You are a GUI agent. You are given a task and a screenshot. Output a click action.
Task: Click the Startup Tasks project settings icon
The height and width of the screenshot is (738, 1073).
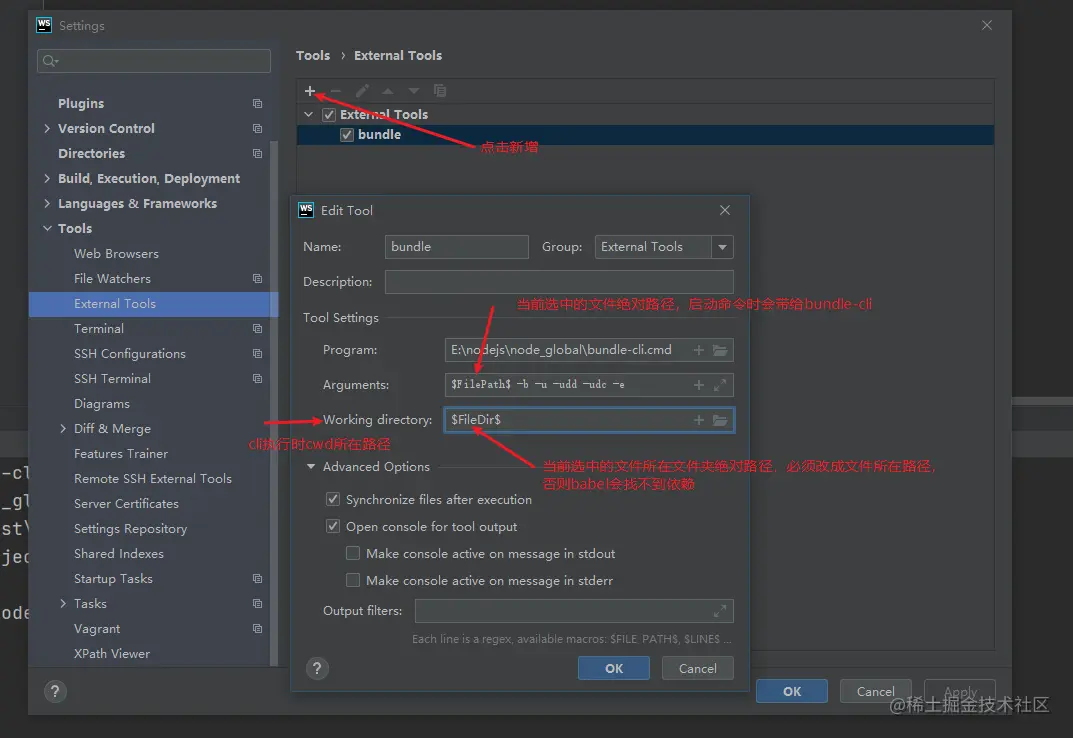pos(257,578)
